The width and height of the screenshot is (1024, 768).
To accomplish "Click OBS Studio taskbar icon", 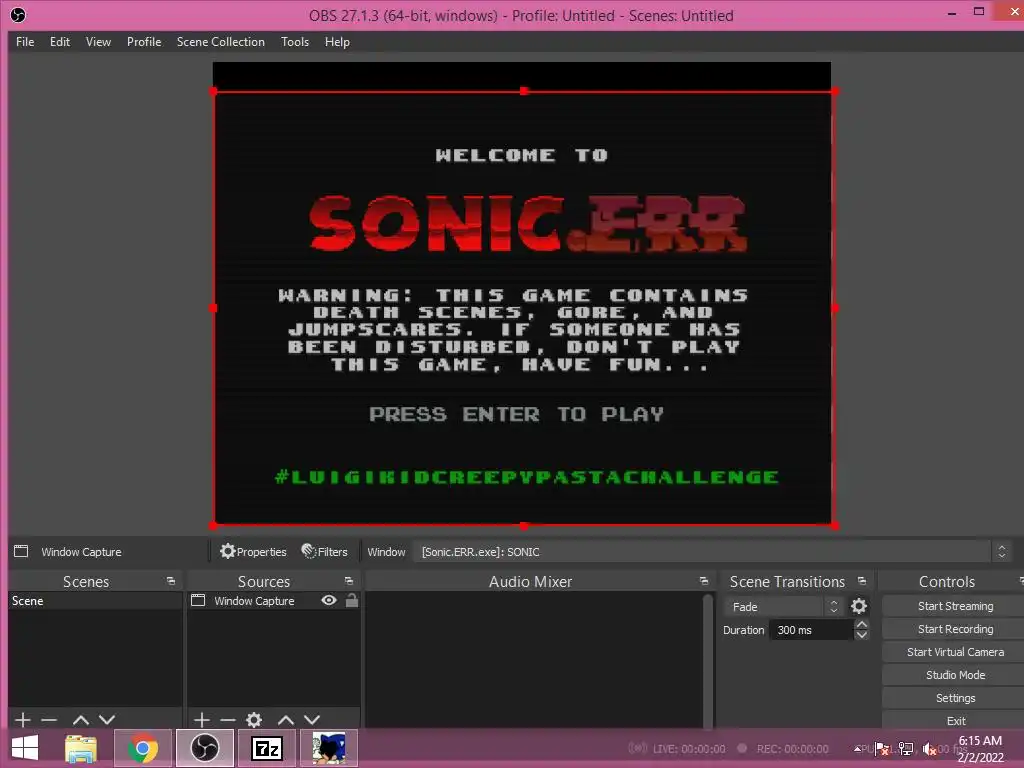I will [x=204, y=748].
